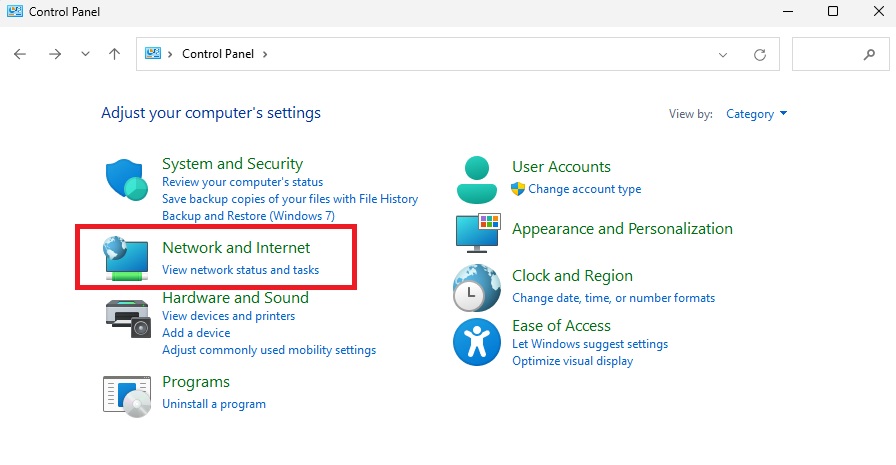Open Hardware and Sound category
The image size is (896, 465).
click(x=235, y=298)
